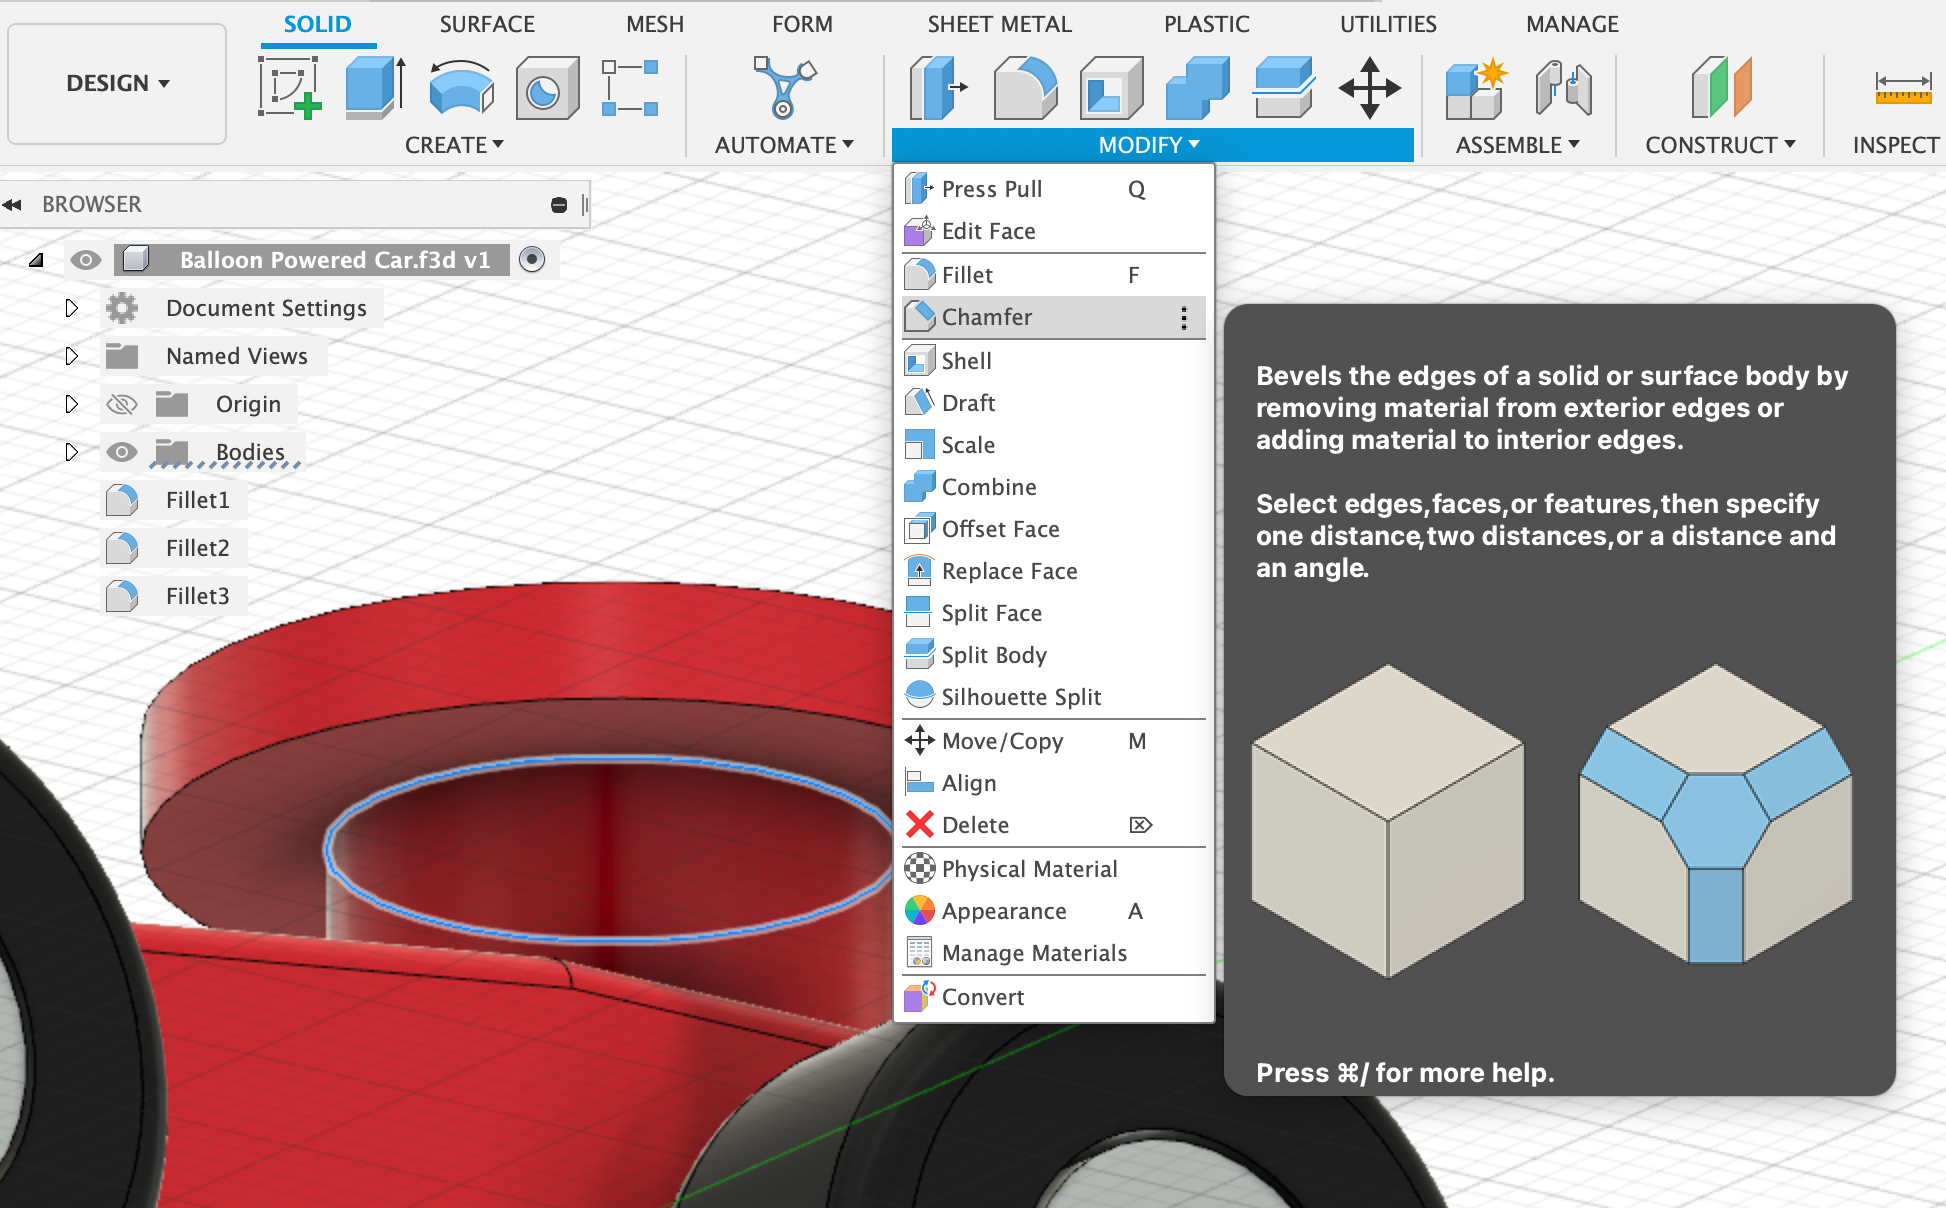The image size is (1946, 1208).
Task: Switch to the SURFACE tab
Action: [487, 24]
